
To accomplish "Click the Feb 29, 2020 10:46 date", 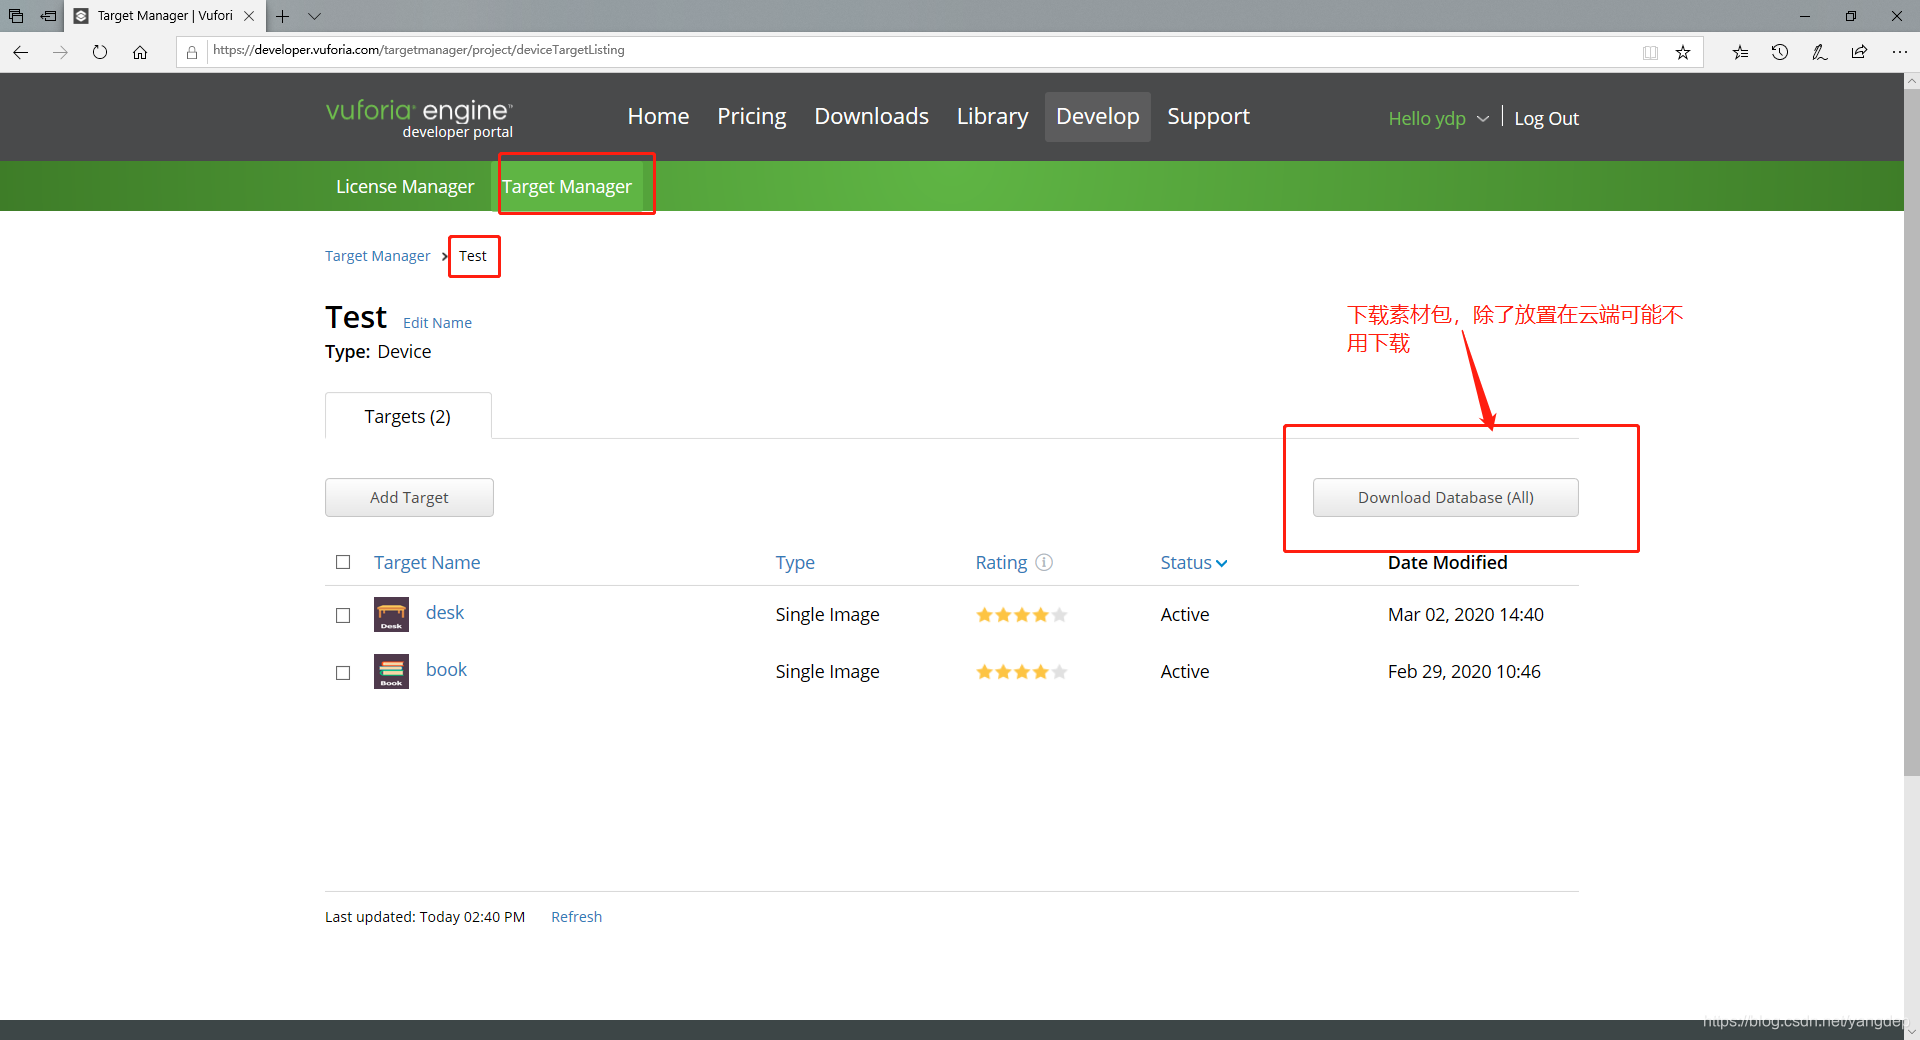I will coord(1464,672).
